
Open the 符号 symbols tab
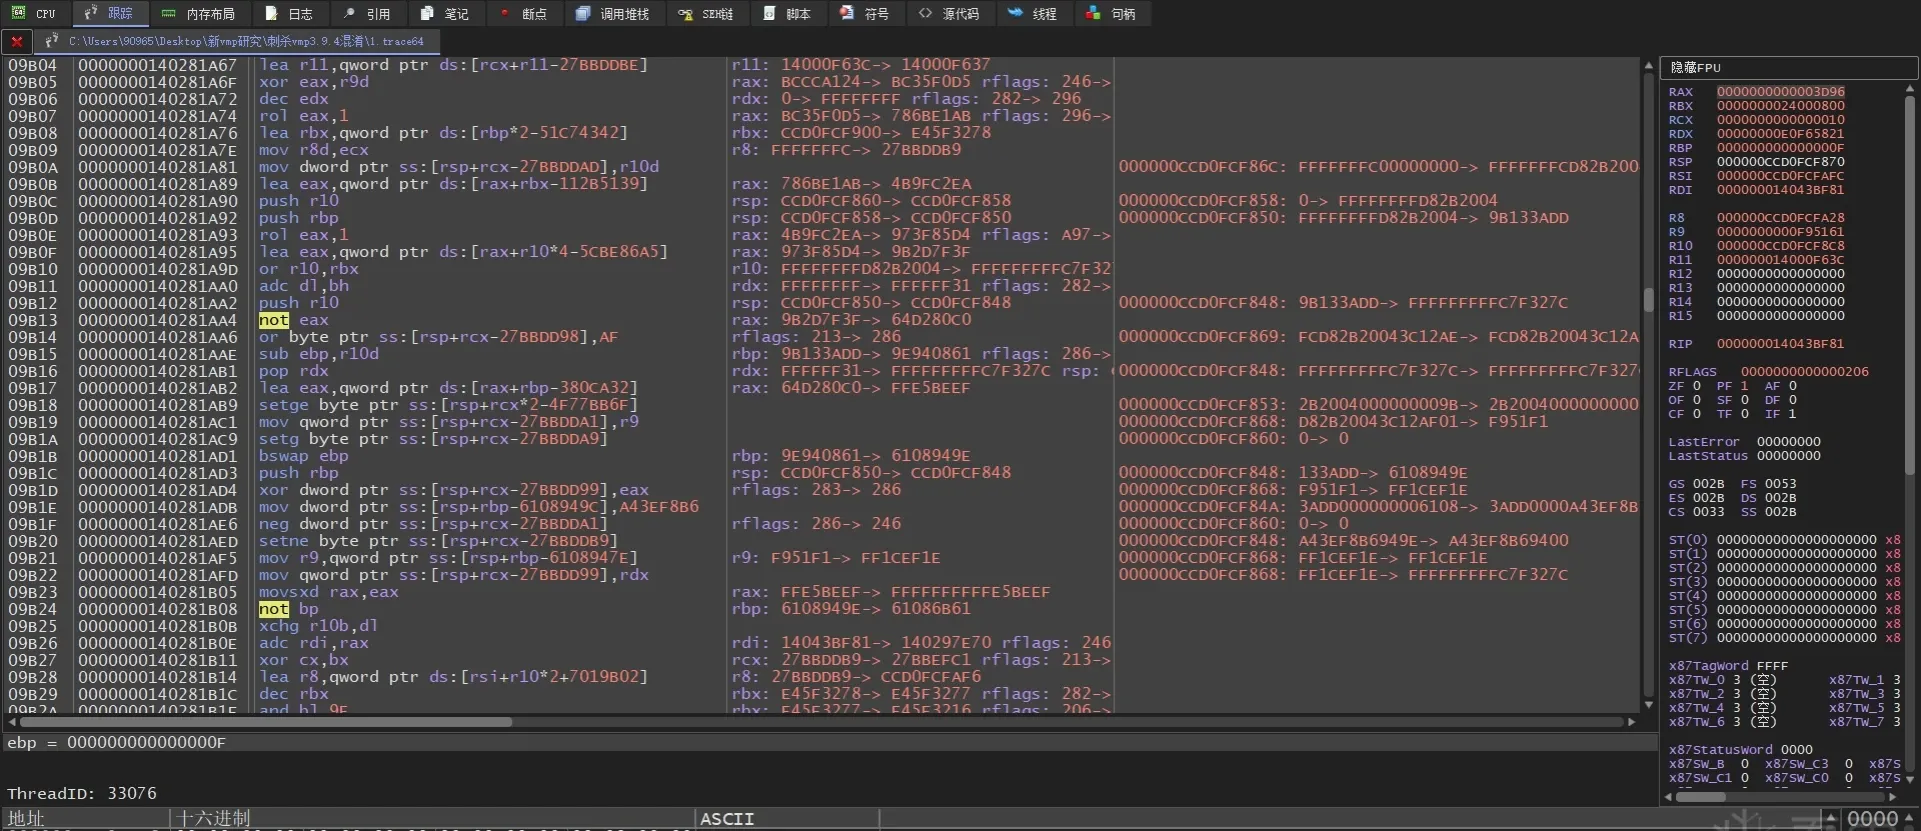point(865,13)
